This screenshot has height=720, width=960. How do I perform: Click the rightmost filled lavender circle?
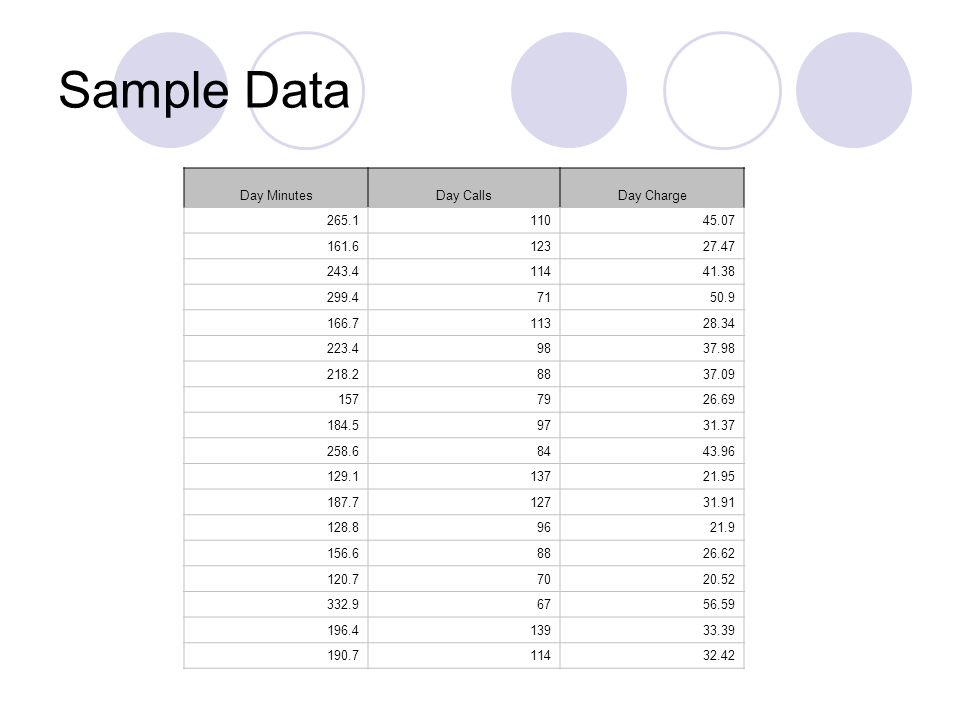(854, 90)
